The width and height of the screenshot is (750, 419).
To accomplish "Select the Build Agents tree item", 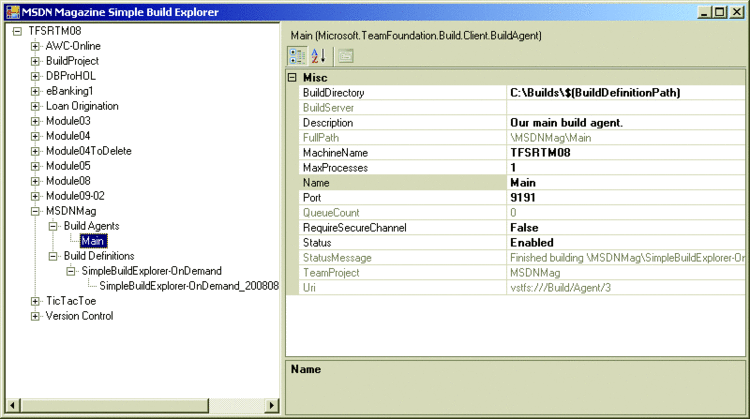I will tap(91, 226).
